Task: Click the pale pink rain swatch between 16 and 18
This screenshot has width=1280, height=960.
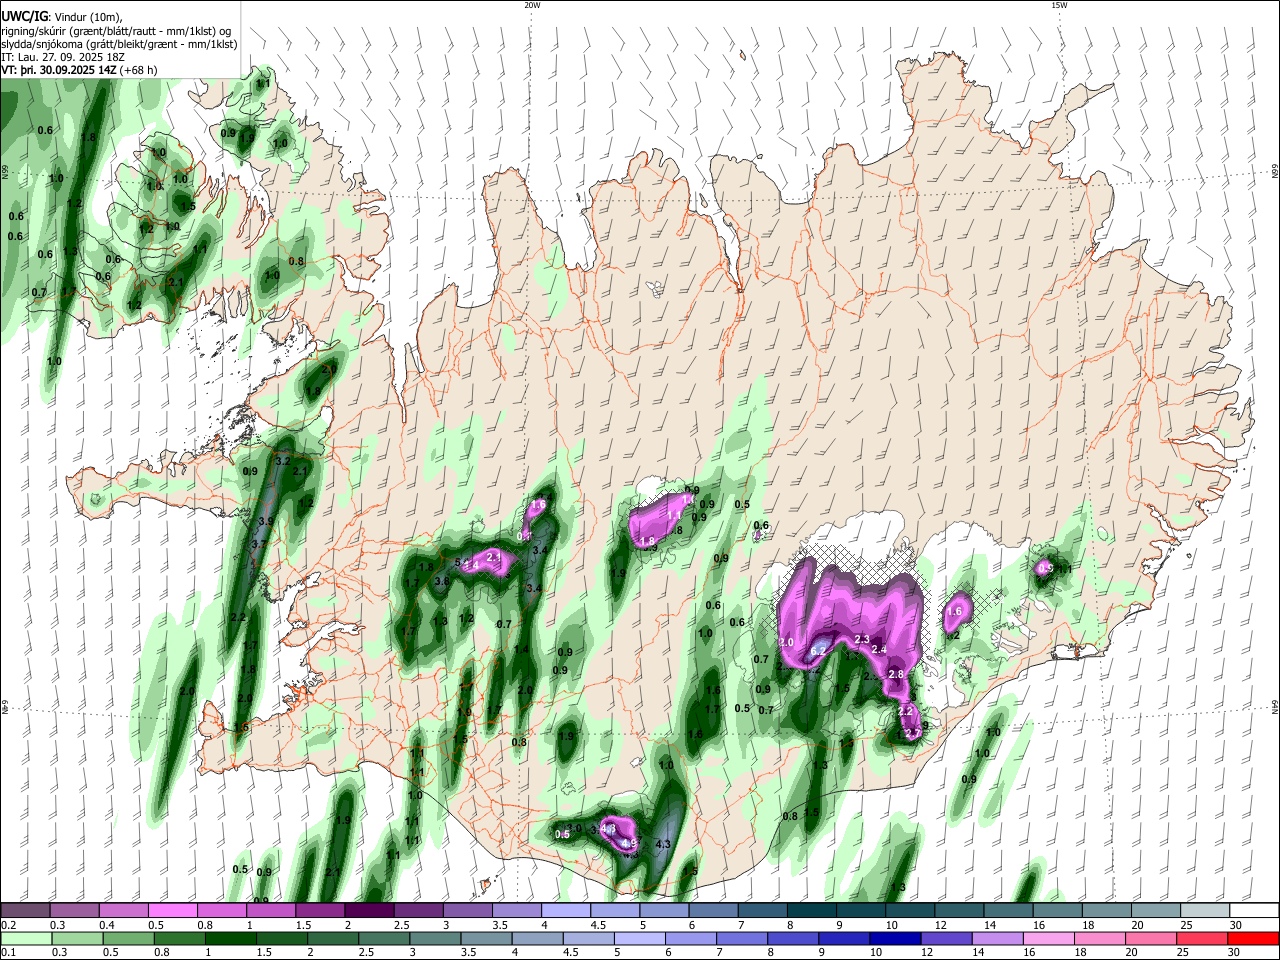Action: 1047,938
